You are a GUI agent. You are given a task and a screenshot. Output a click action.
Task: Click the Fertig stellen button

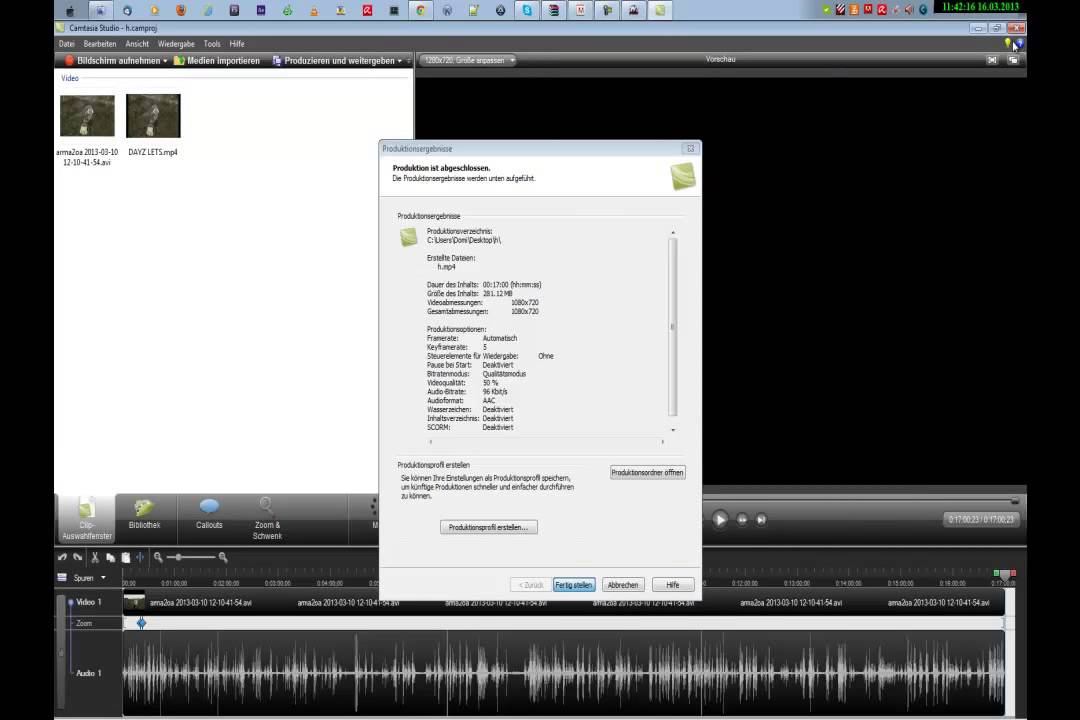tap(574, 585)
